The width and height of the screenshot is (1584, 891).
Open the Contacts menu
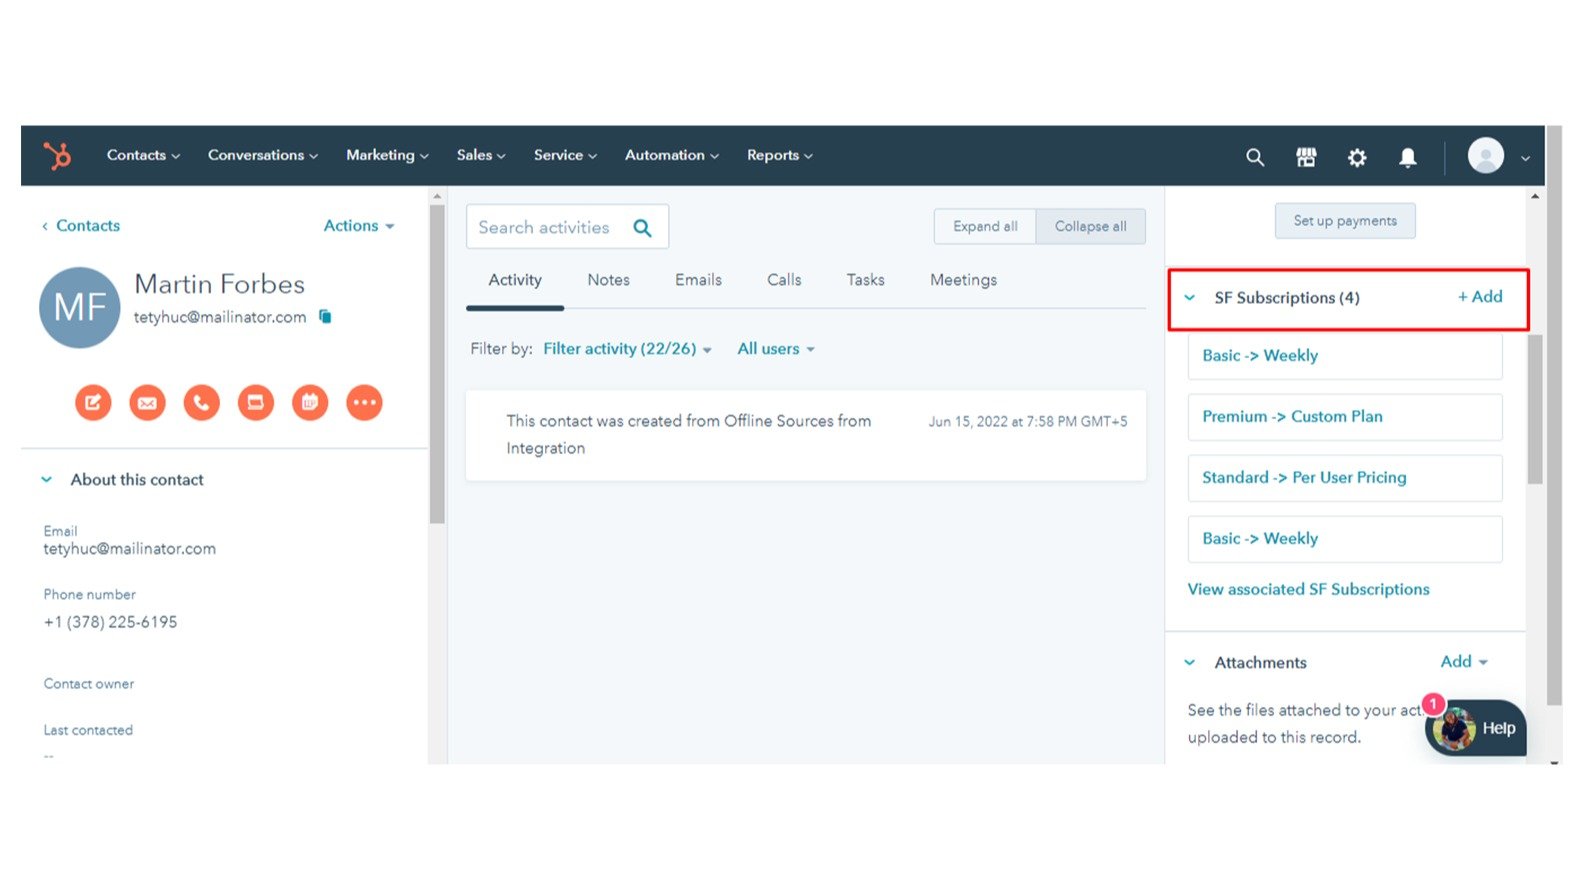[x=143, y=155]
